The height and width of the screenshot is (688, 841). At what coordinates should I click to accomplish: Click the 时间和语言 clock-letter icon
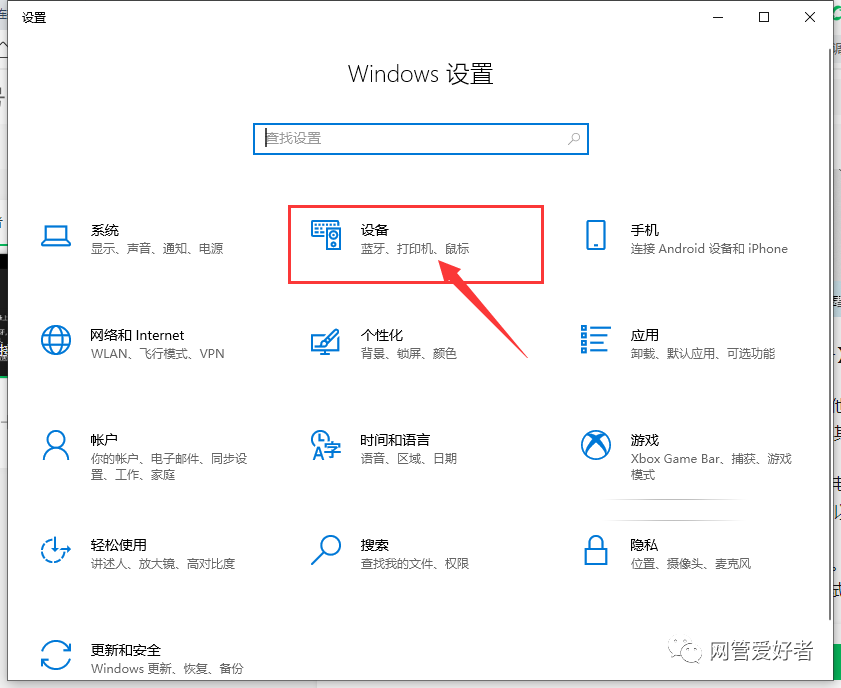click(326, 445)
